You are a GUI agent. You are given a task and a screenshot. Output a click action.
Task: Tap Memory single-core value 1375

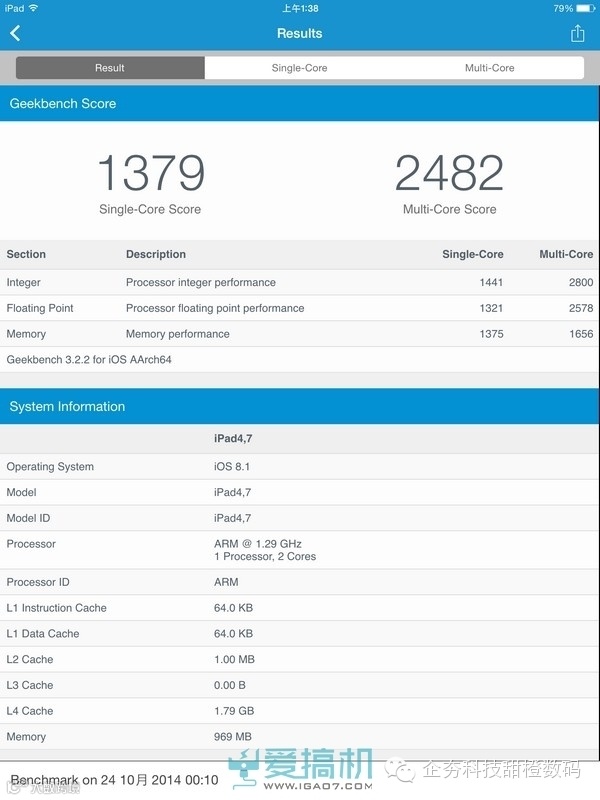point(491,334)
